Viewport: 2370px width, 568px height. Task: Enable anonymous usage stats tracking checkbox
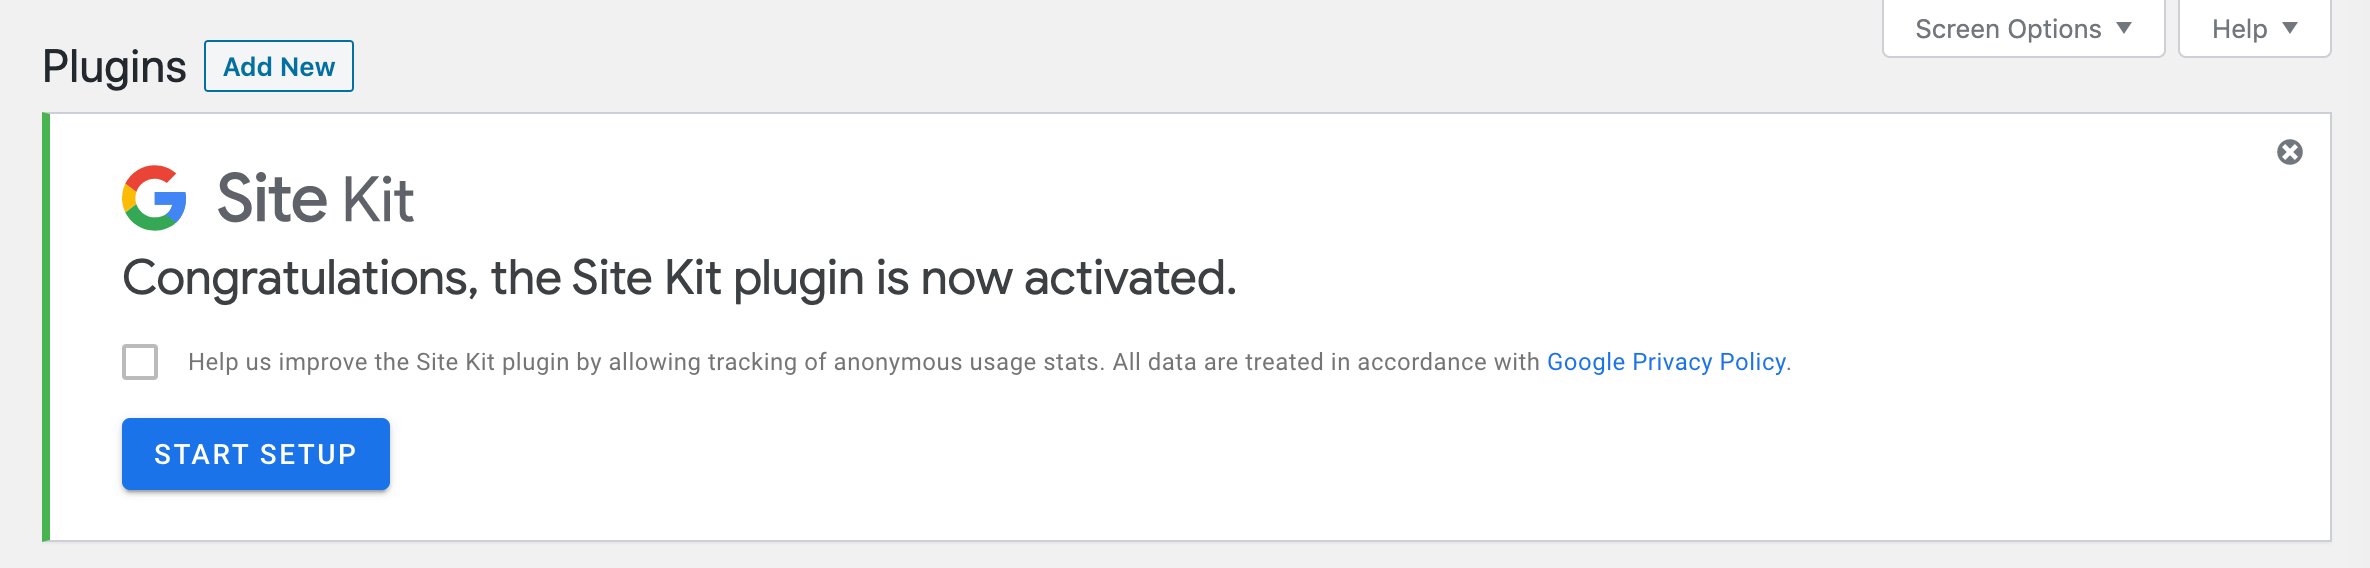140,362
